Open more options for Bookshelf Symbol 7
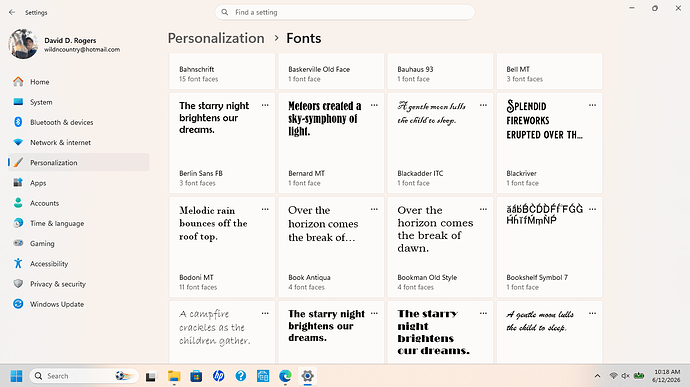Viewport: 690px width, 387px height. click(x=592, y=210)
